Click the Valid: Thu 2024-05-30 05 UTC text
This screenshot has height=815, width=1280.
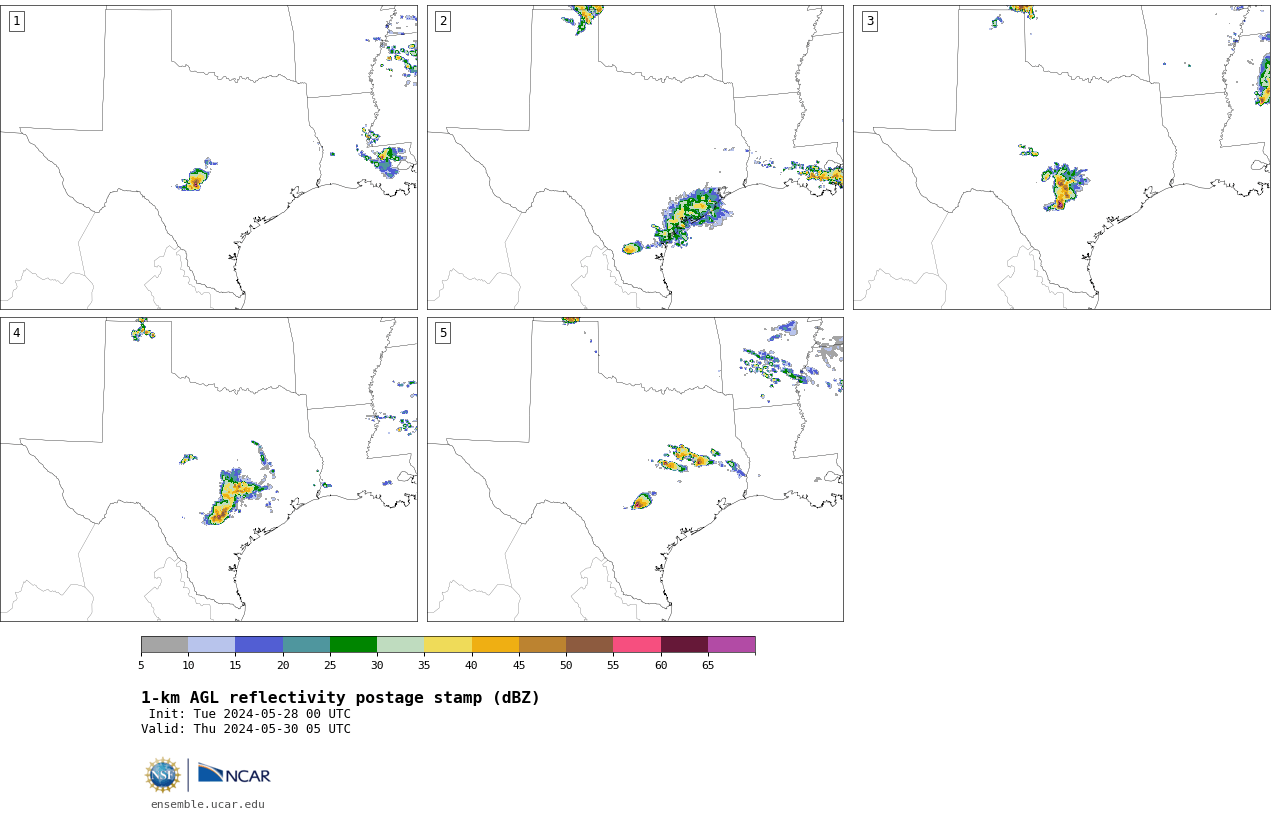pyautogui.click(x=246, y=729)
